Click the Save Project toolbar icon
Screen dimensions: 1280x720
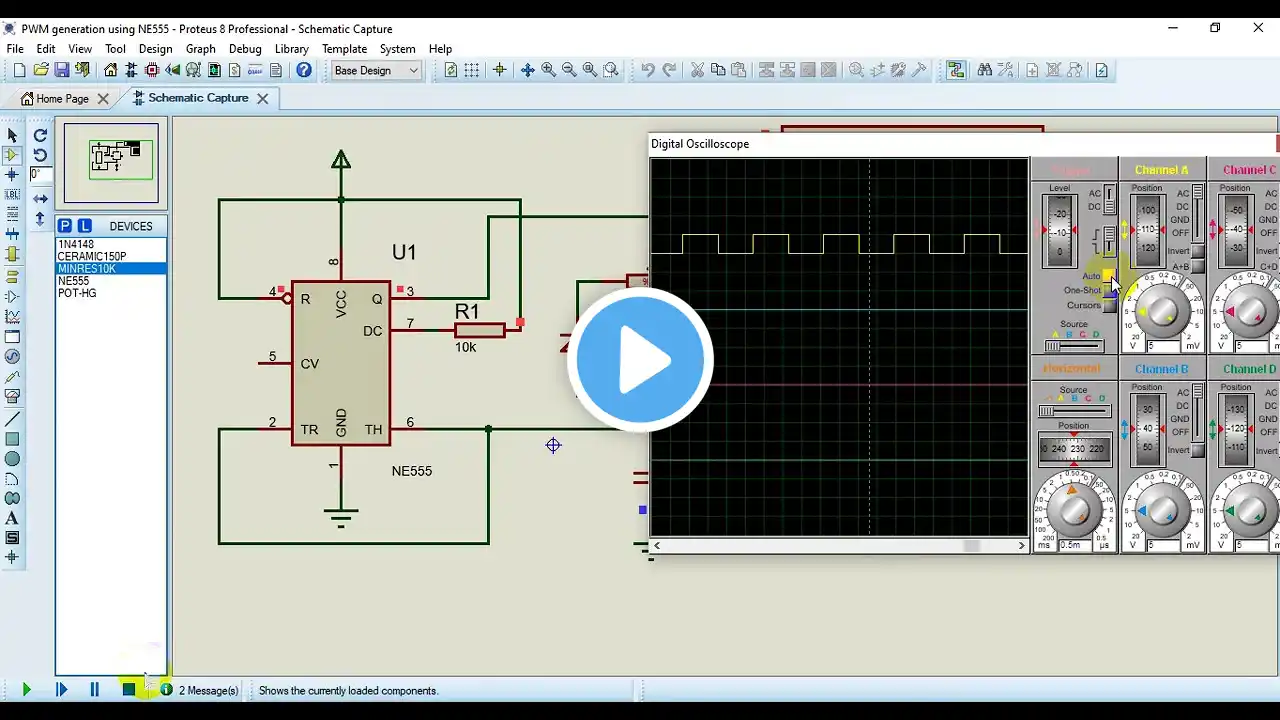click(62, 70)
